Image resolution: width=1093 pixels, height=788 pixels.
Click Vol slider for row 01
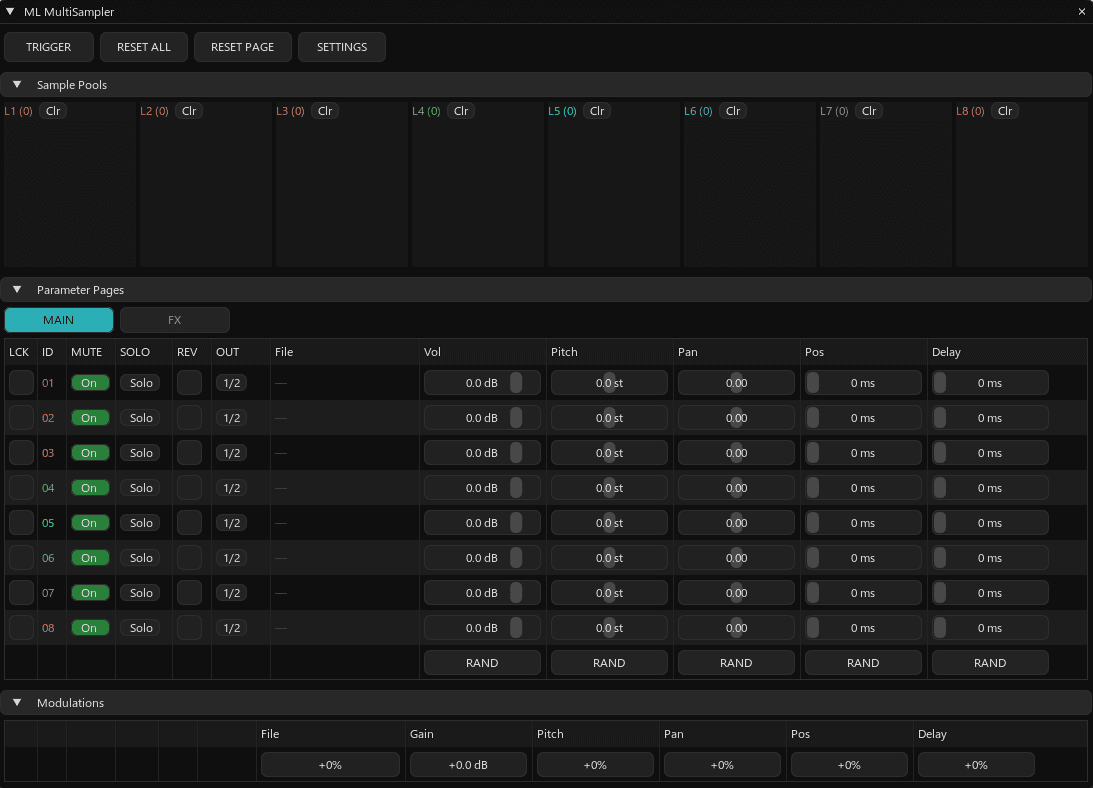click(x=482, y=383)
